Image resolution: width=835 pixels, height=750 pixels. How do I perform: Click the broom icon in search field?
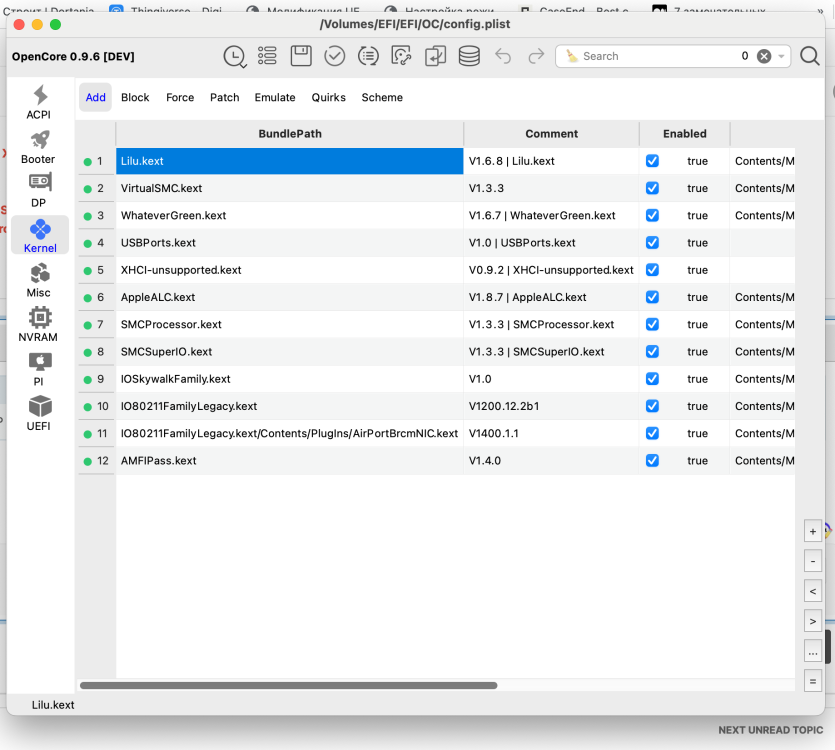[571, 56]
